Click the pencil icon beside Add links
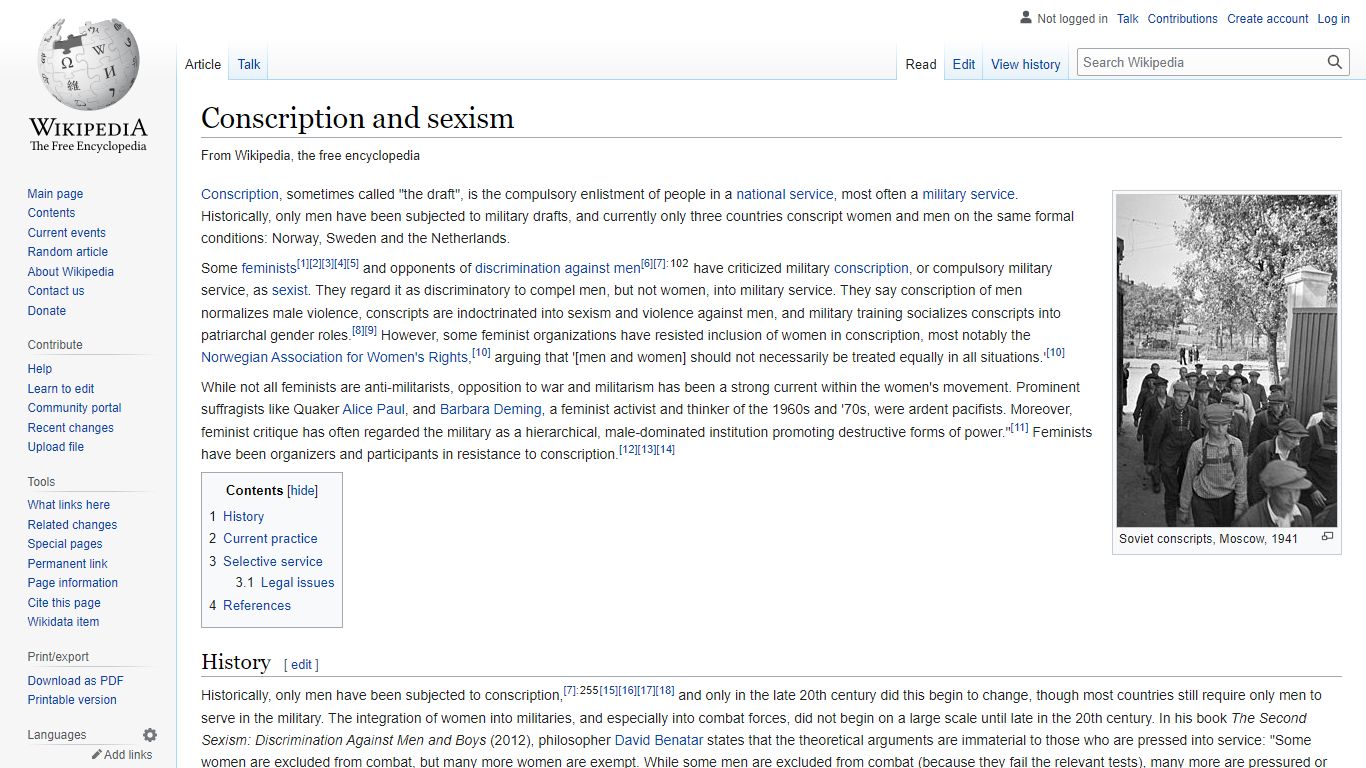 [97, 755]
